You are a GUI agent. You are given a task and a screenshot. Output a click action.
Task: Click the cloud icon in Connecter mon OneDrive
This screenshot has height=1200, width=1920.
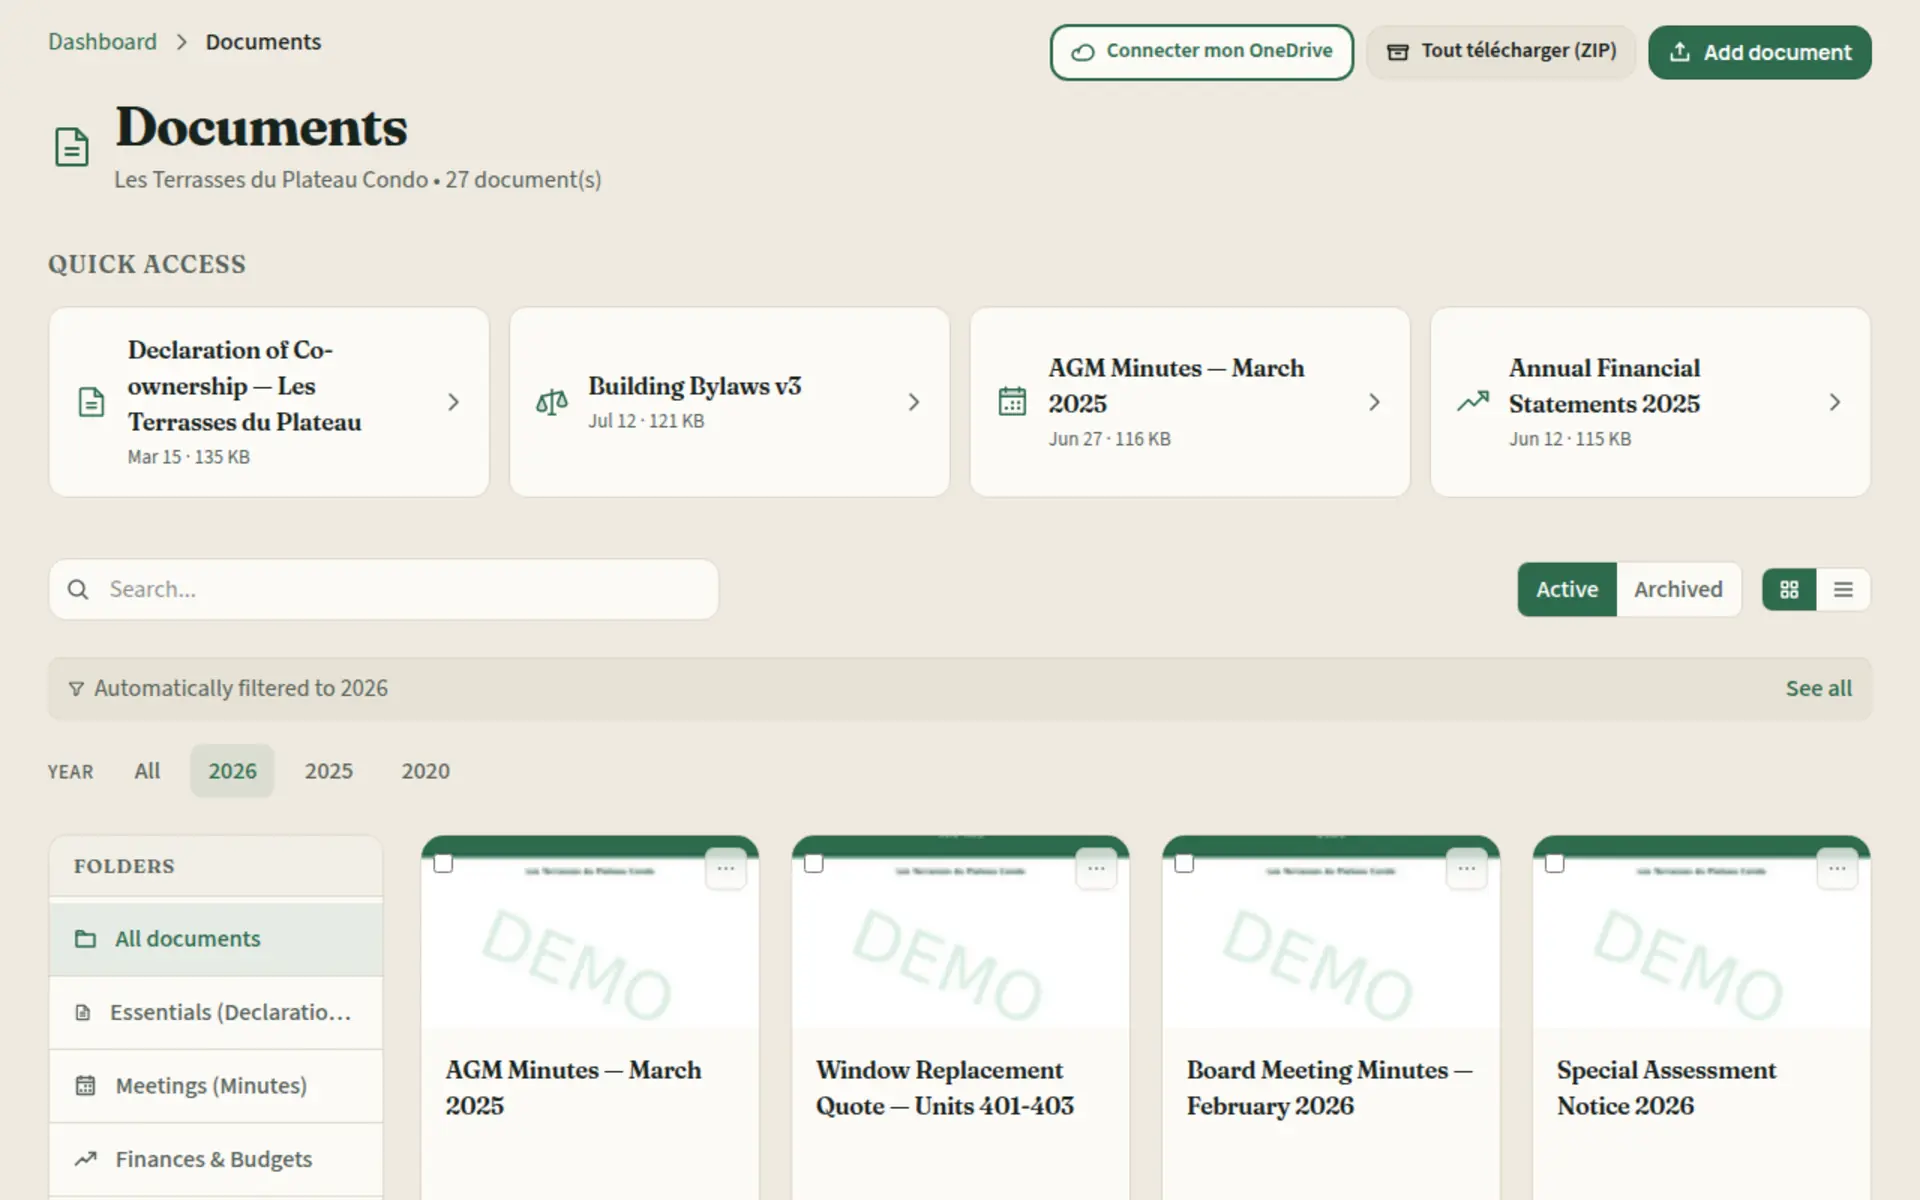1082,52
